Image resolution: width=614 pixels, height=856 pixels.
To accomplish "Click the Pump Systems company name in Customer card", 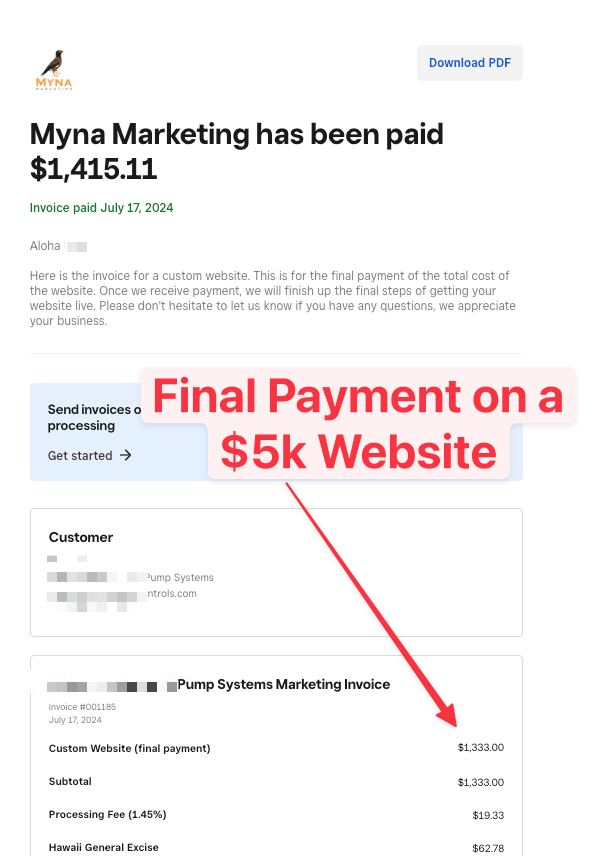I will click(x=180, y=578).
